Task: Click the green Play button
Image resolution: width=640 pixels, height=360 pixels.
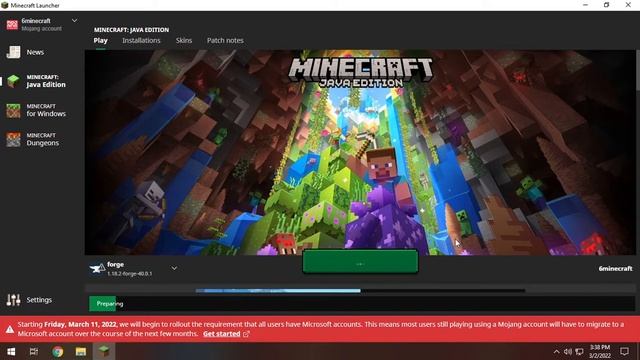Action: pyautogui.click(x=360, y=262)
